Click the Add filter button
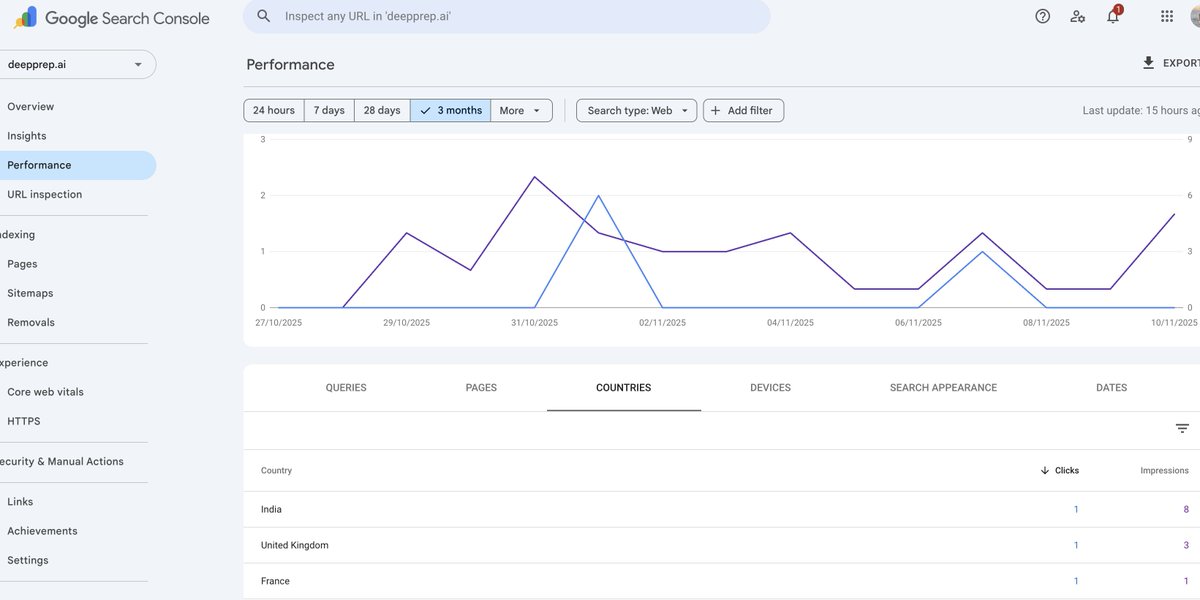This screenshot has height=600, width=1200. pyautogui.click(x=743, y=110)
